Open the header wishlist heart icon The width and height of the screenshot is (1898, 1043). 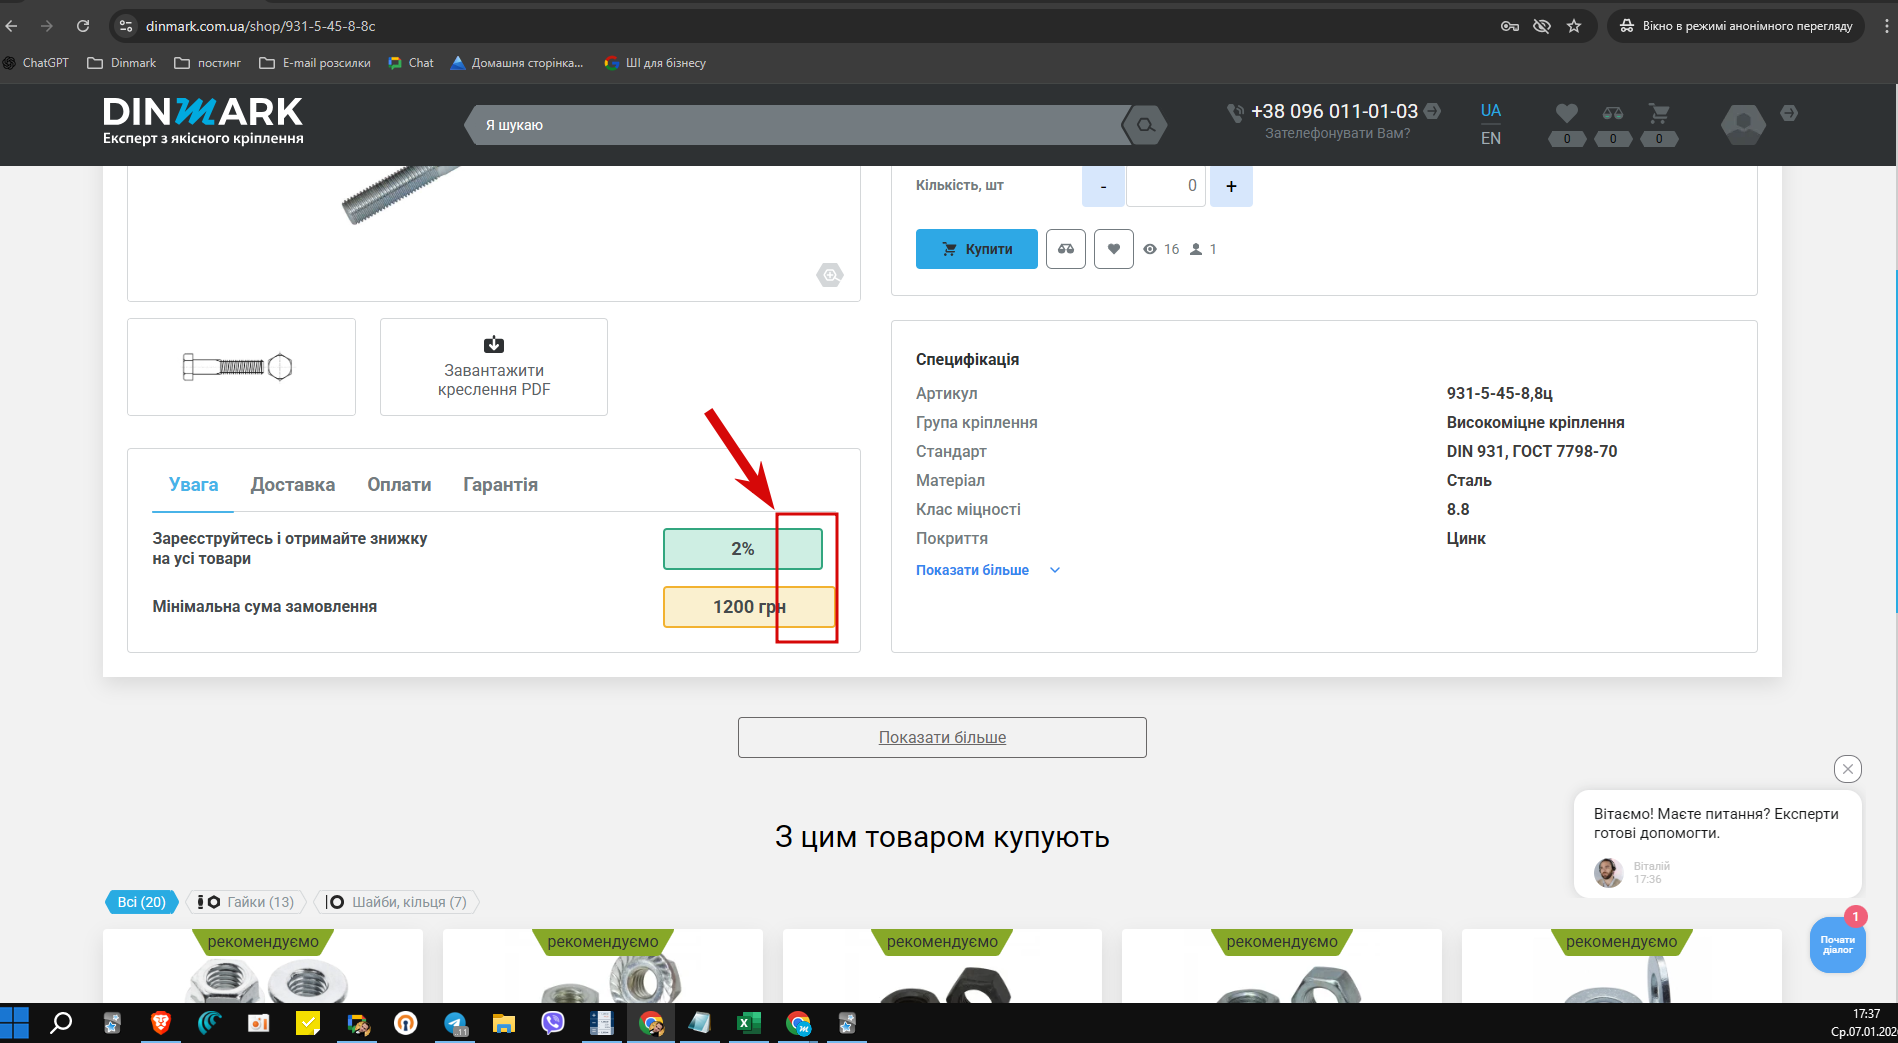1567,114
